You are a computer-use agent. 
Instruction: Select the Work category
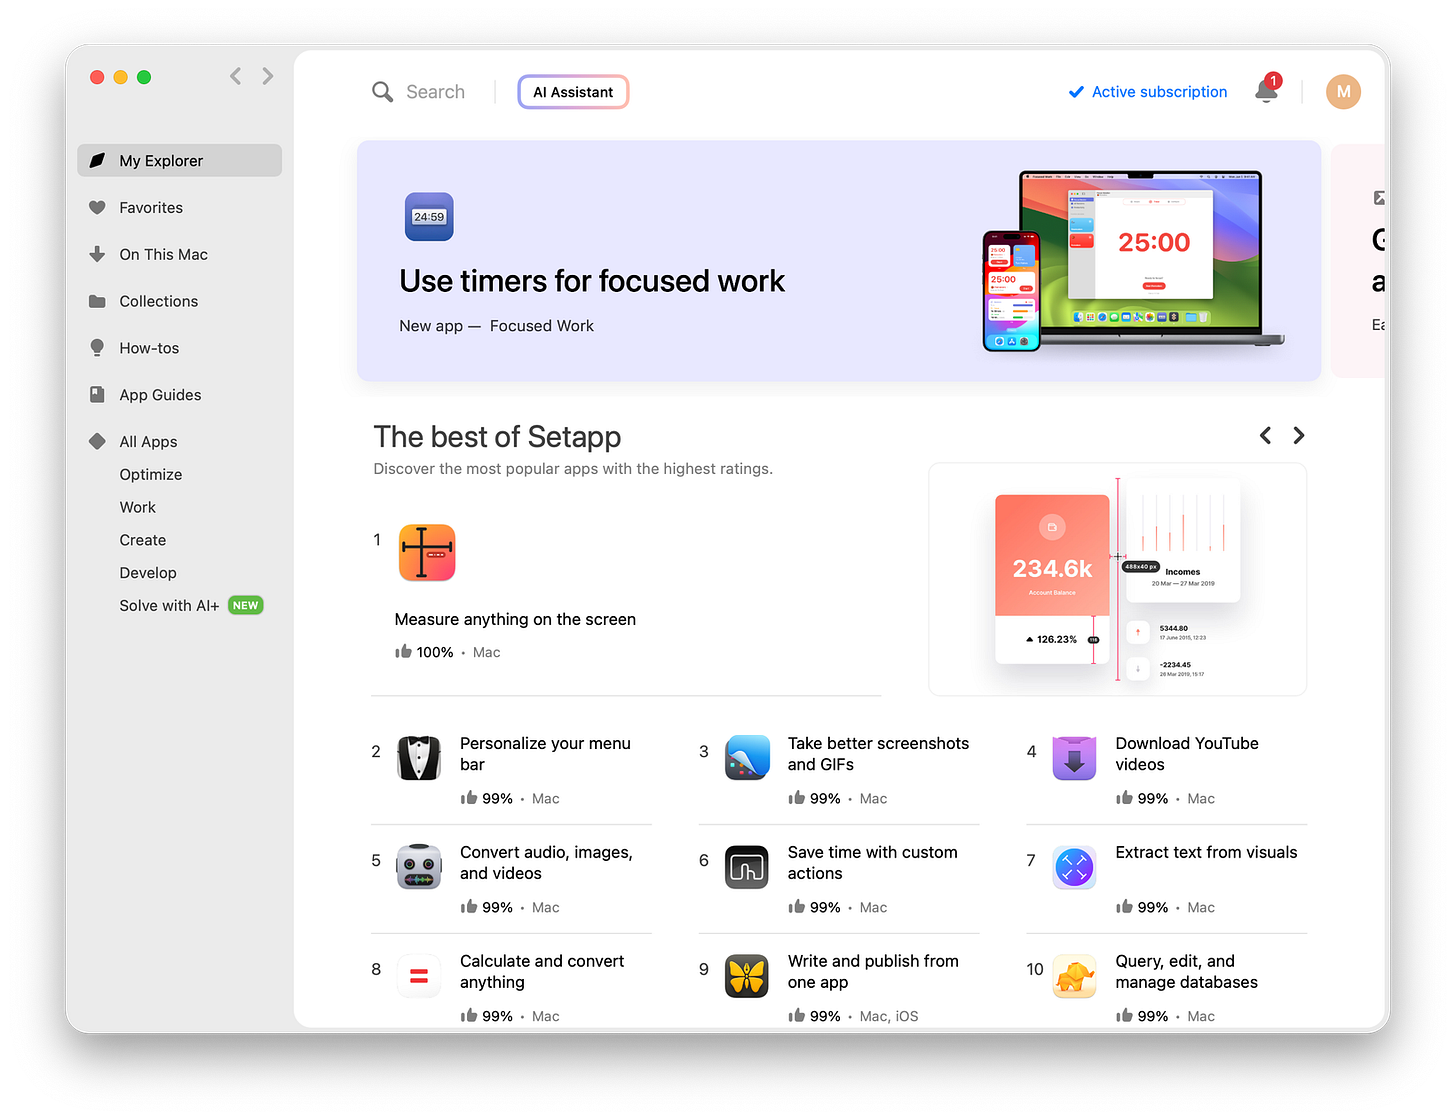137,507
